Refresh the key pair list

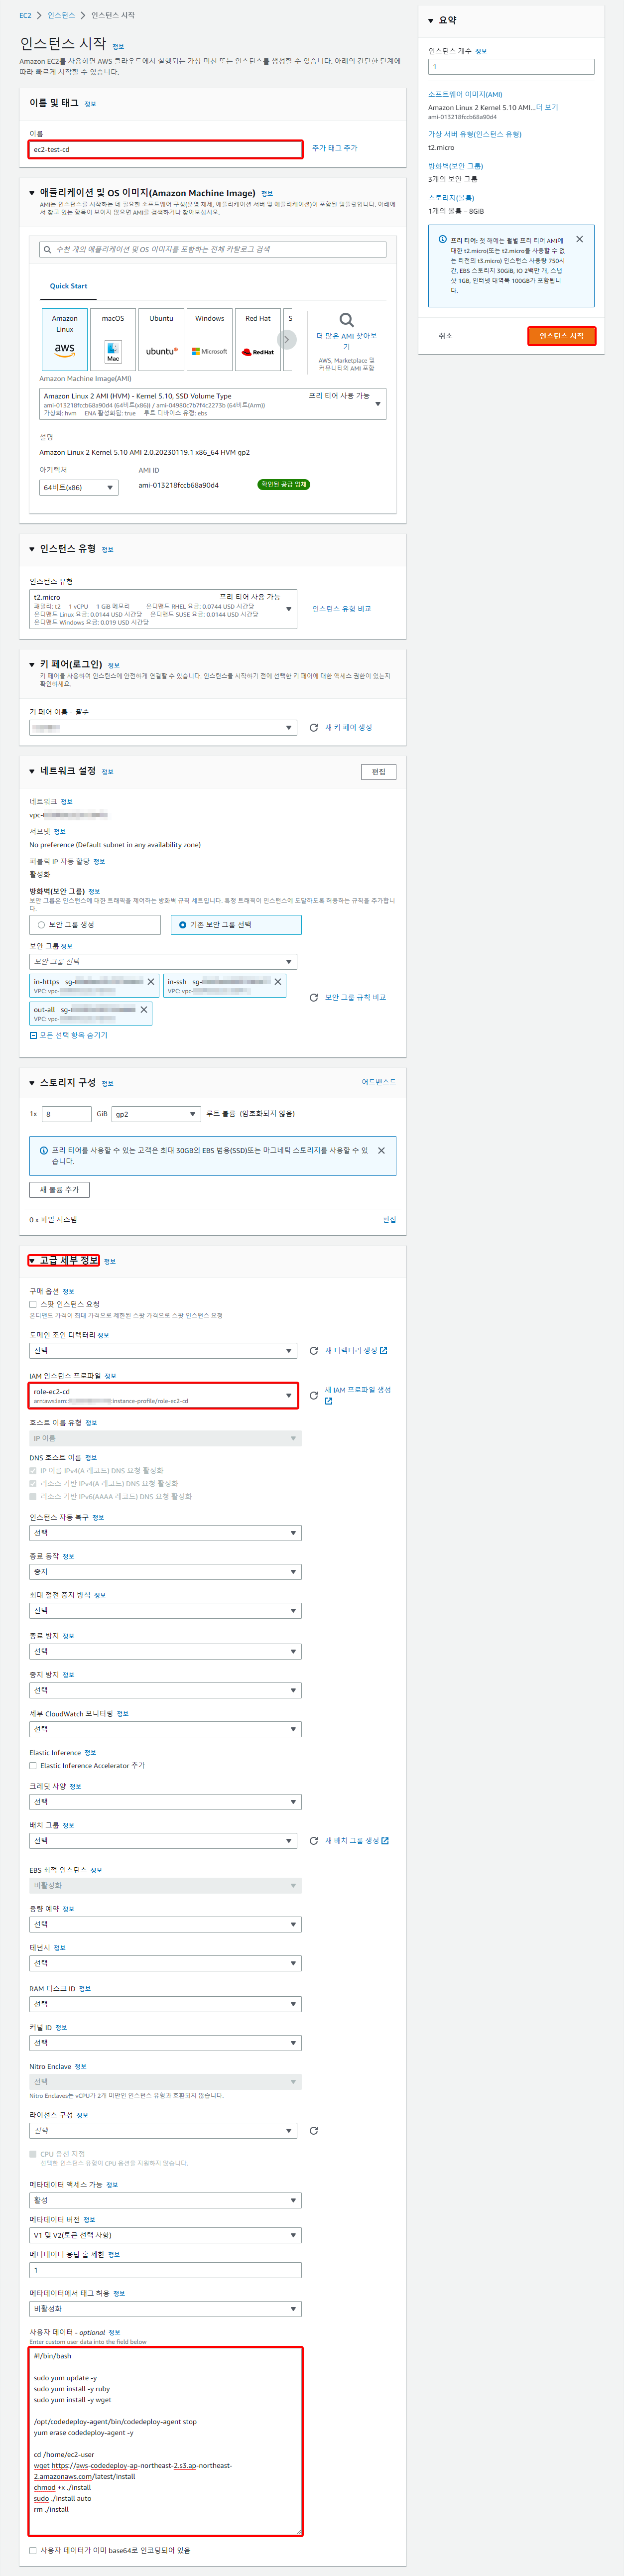(314, 727)
